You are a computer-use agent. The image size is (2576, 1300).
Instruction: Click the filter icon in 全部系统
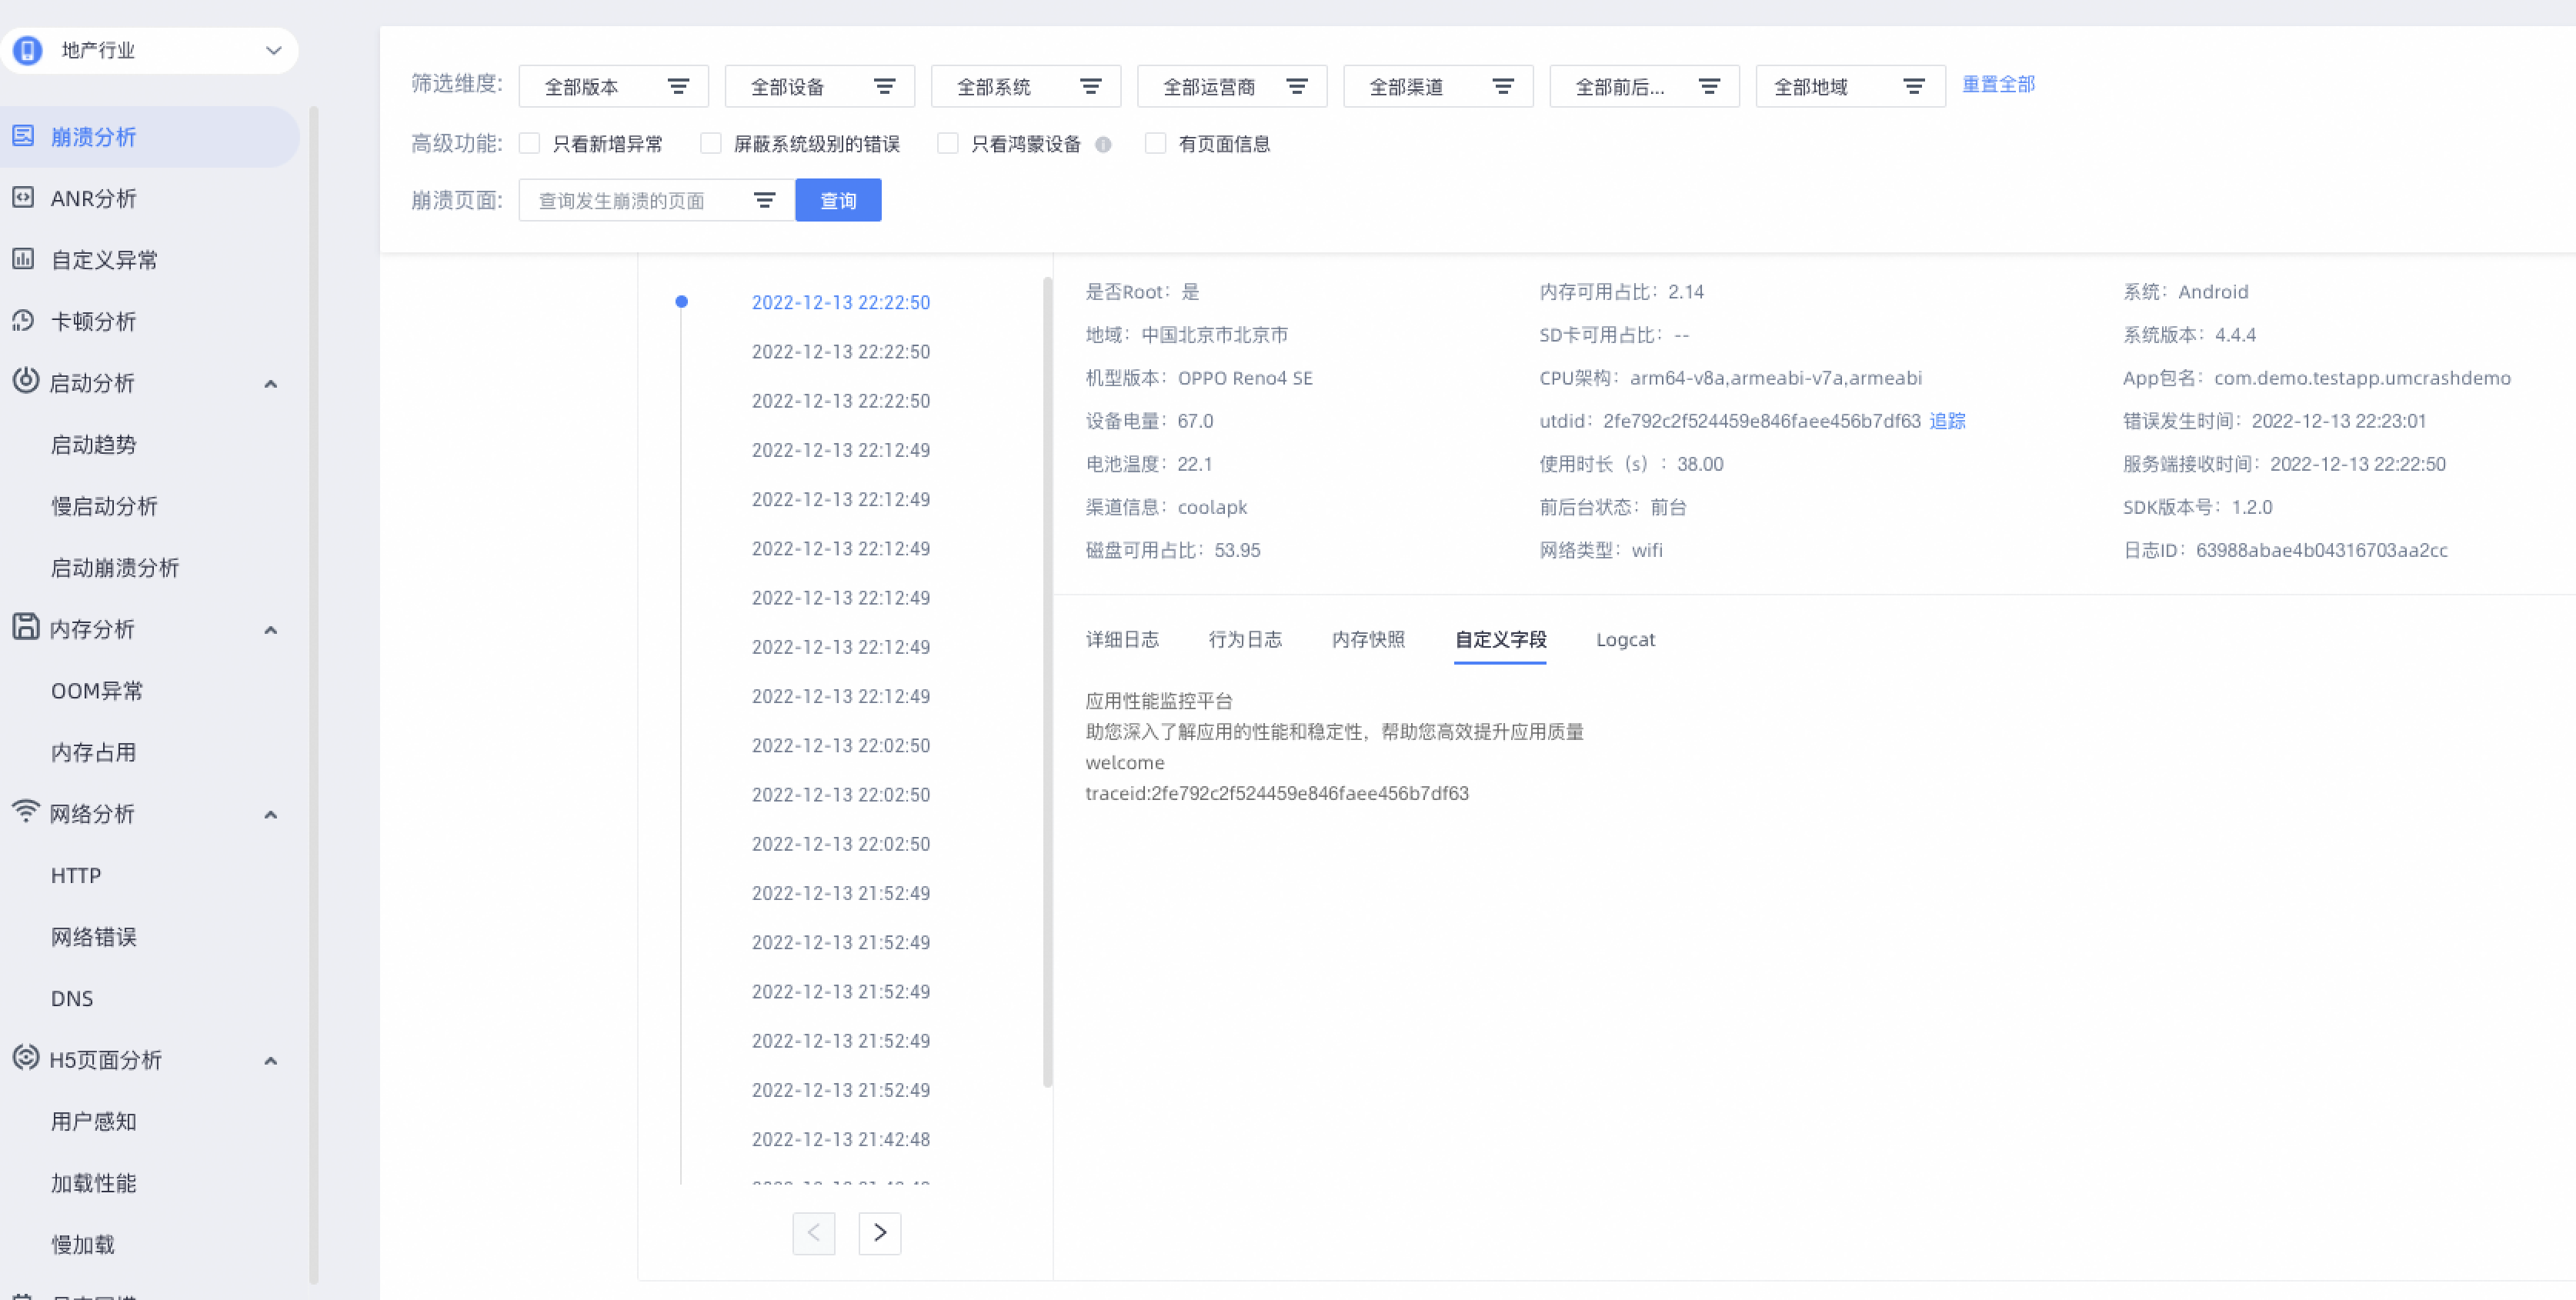tap(1090, 87)
